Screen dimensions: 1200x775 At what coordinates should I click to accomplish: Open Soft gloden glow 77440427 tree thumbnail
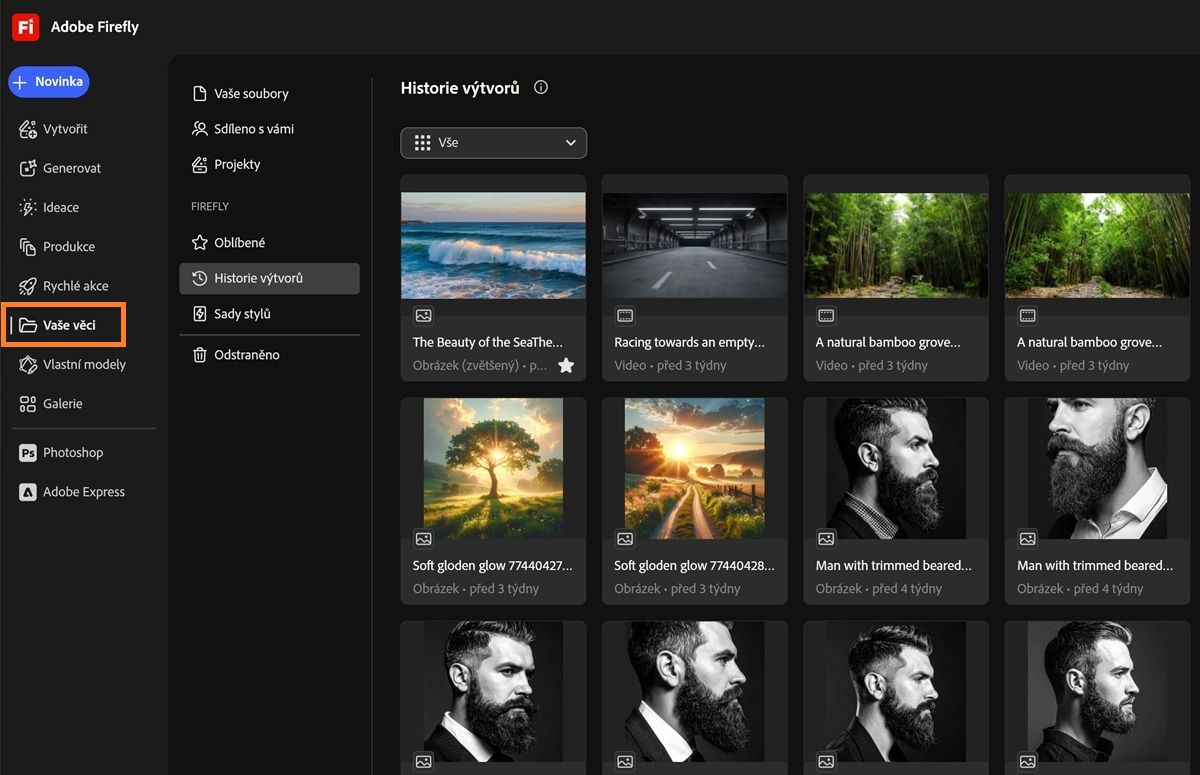(493, 468)
